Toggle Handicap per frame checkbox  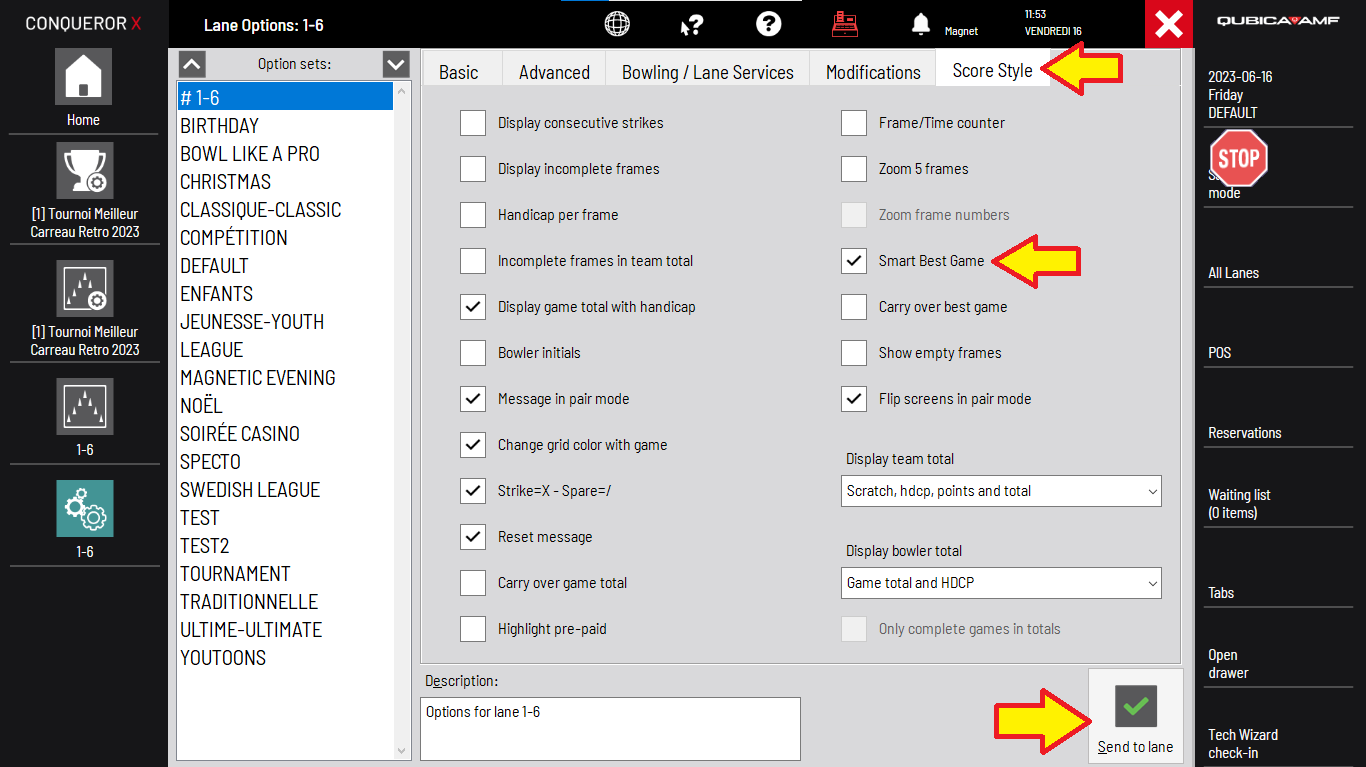click(x=473, y=215)
